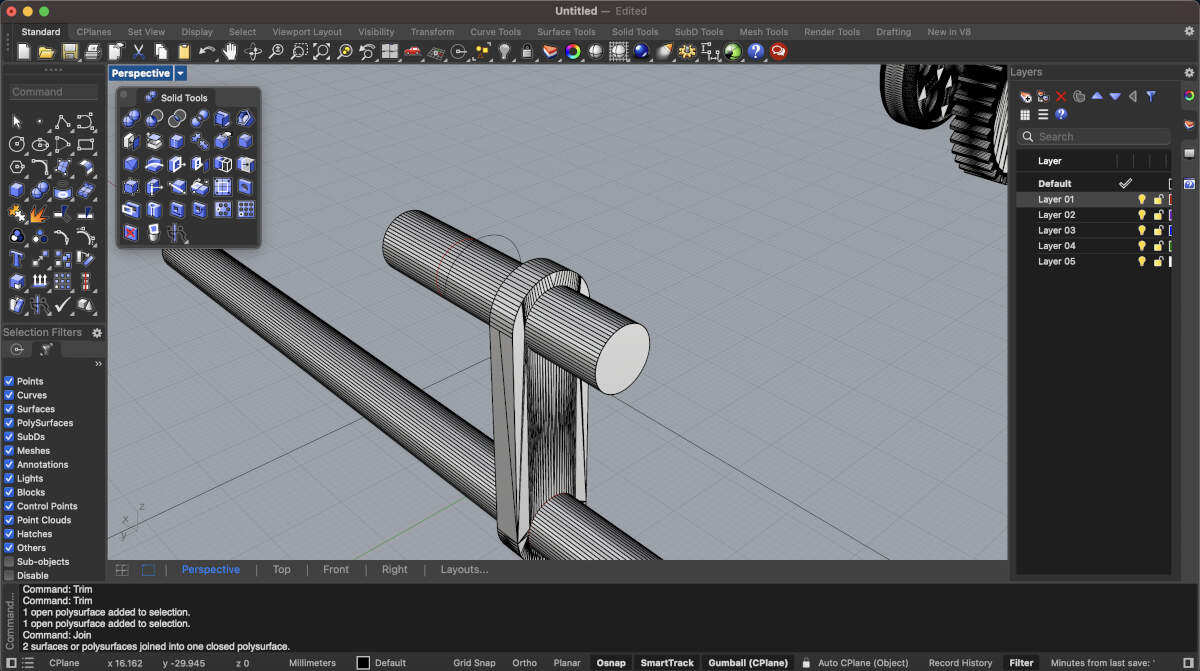
Task: Click Boolean Union in Solid Tools
Action: [x=131, y=119]
